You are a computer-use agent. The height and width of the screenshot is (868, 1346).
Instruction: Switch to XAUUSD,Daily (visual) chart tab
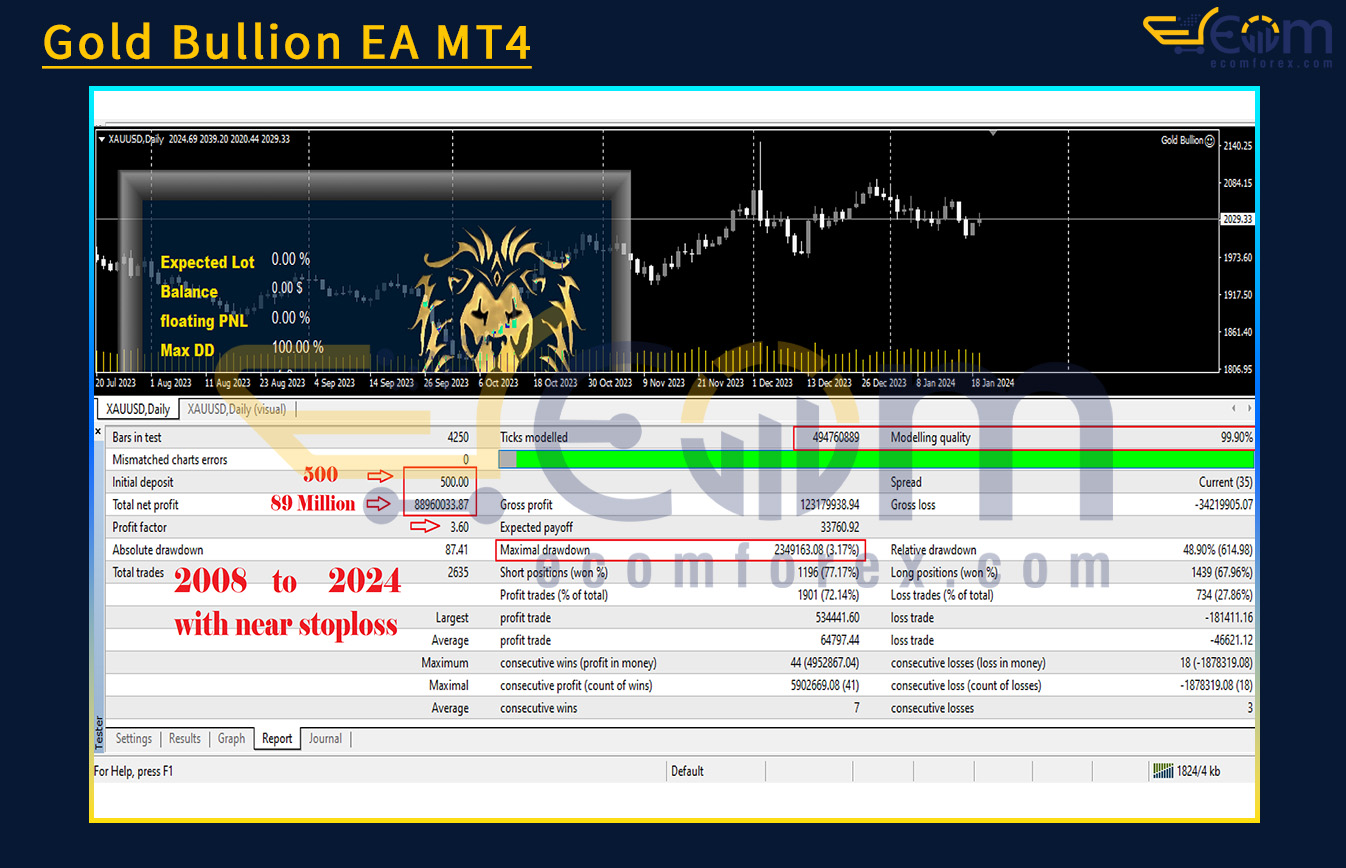[x=238, y=409]
